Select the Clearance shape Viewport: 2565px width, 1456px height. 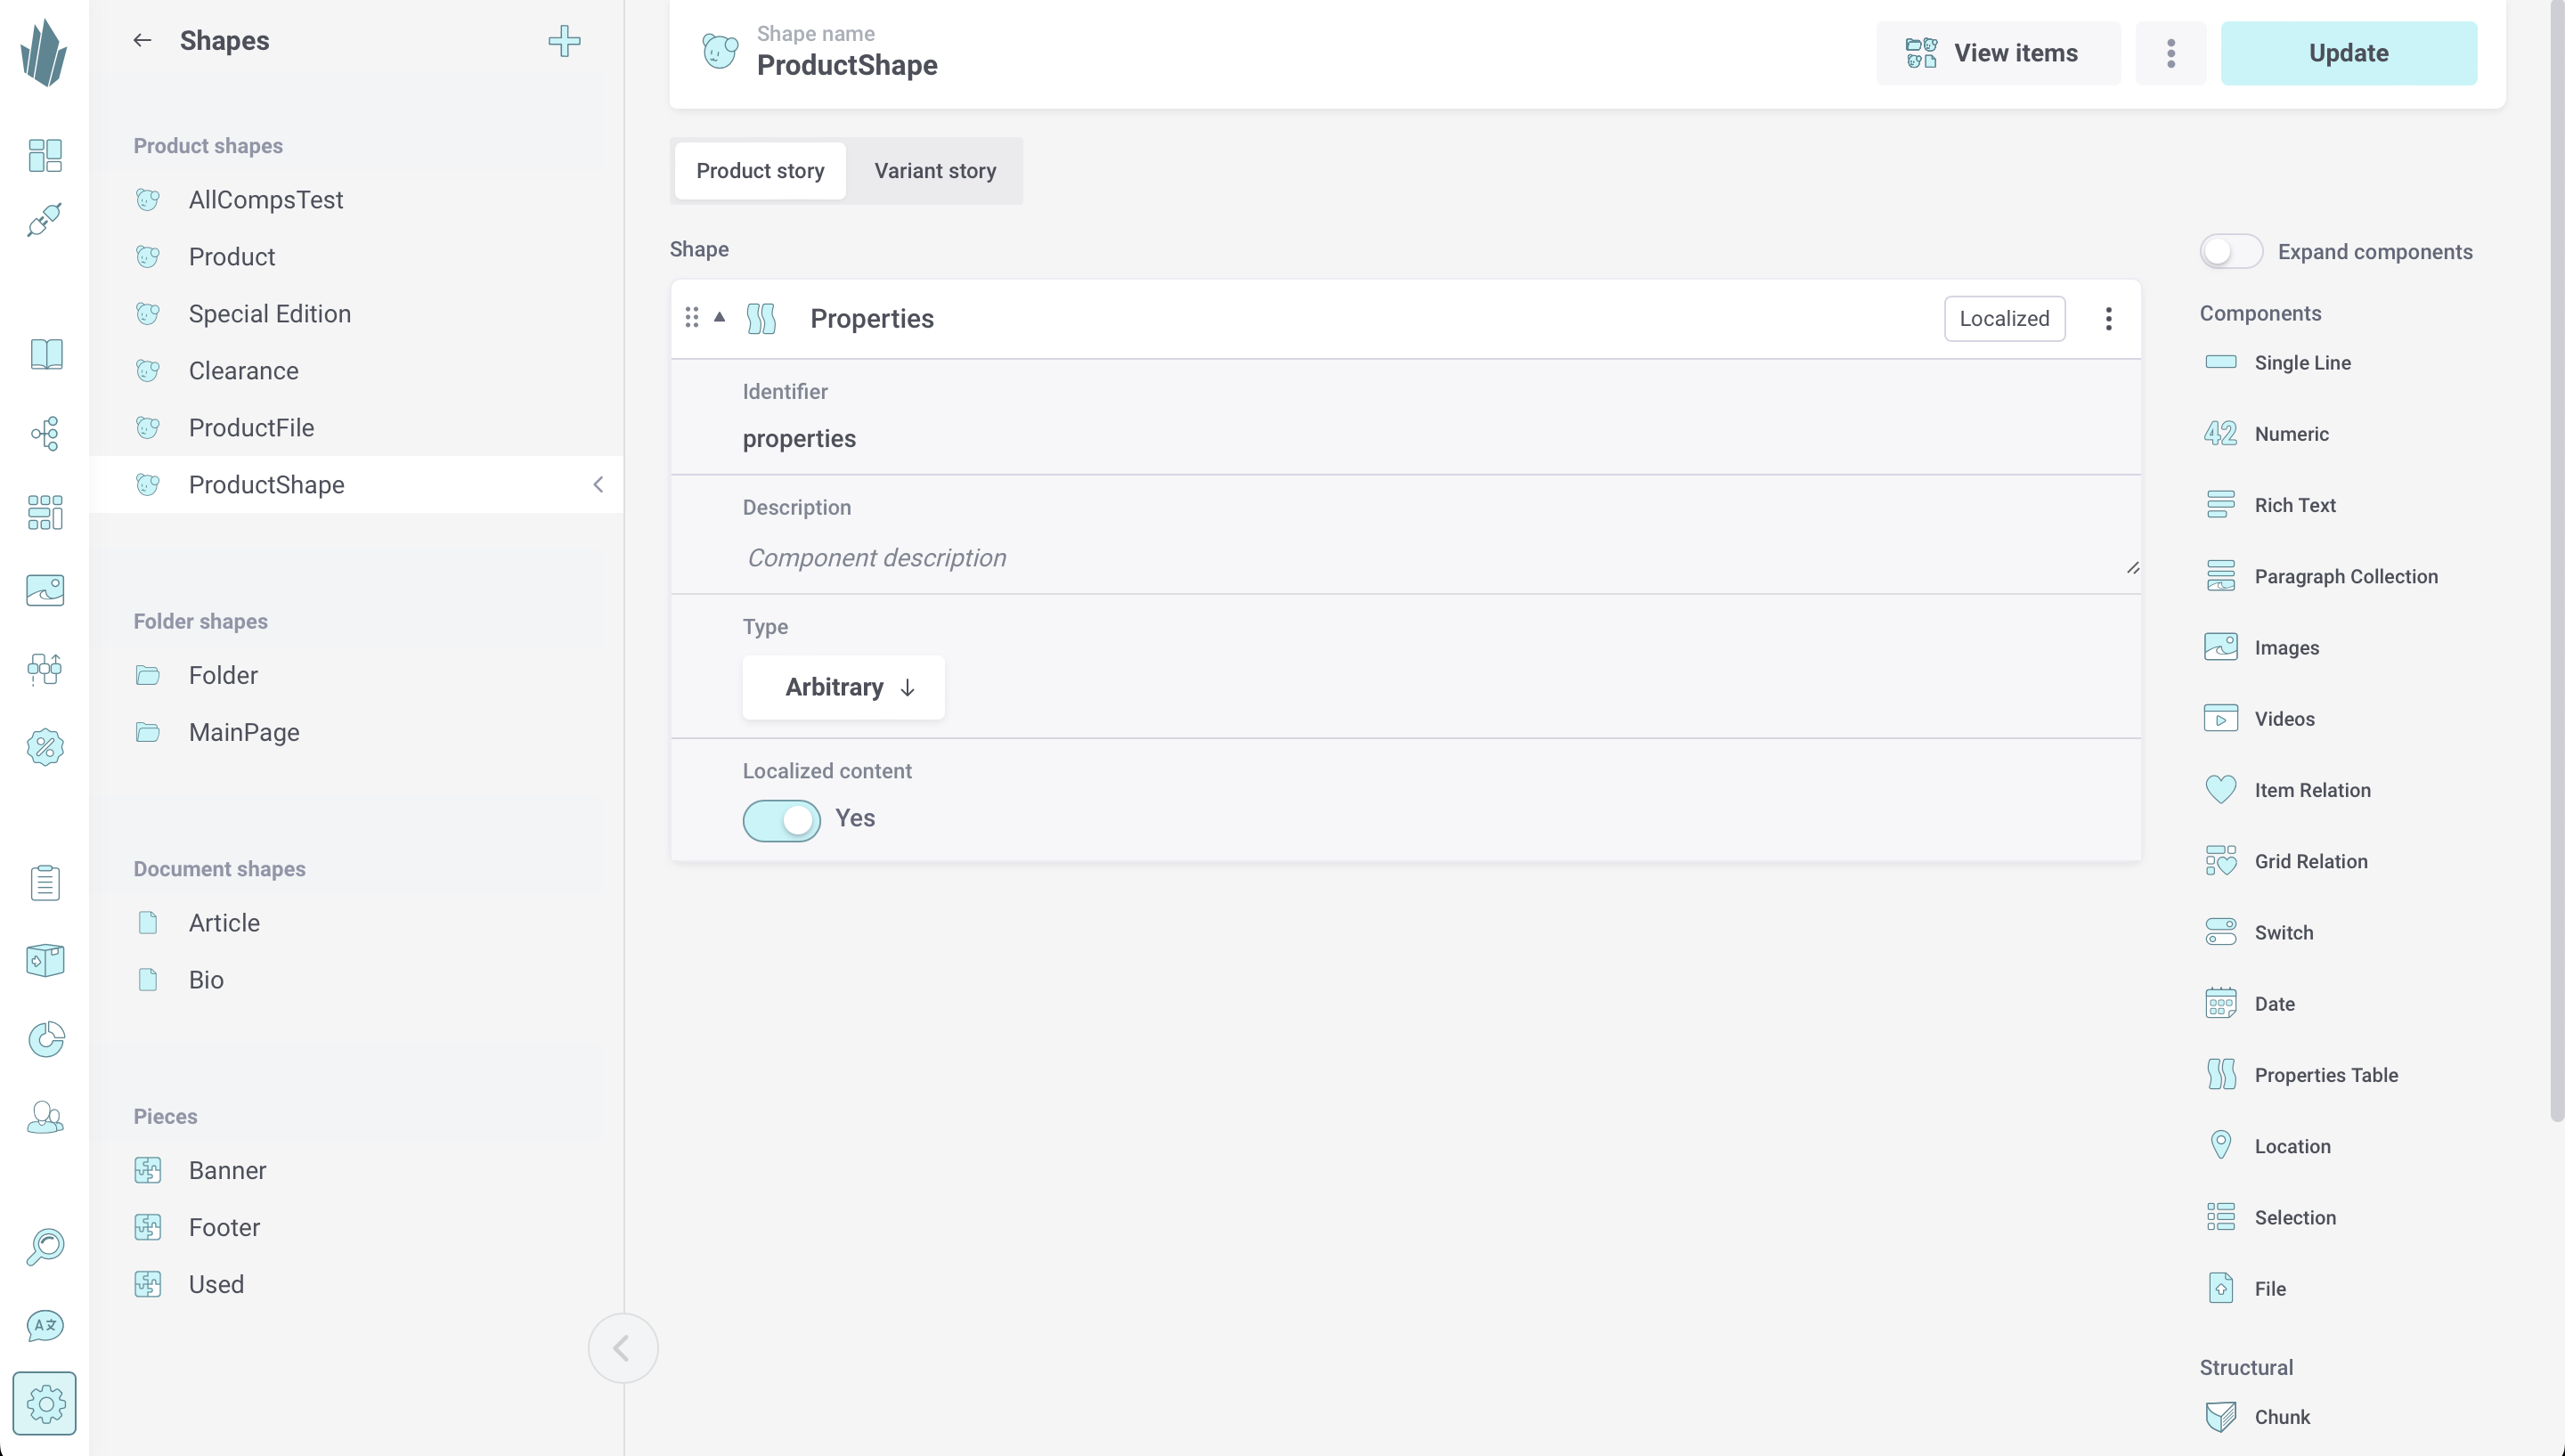click(356, 371)
